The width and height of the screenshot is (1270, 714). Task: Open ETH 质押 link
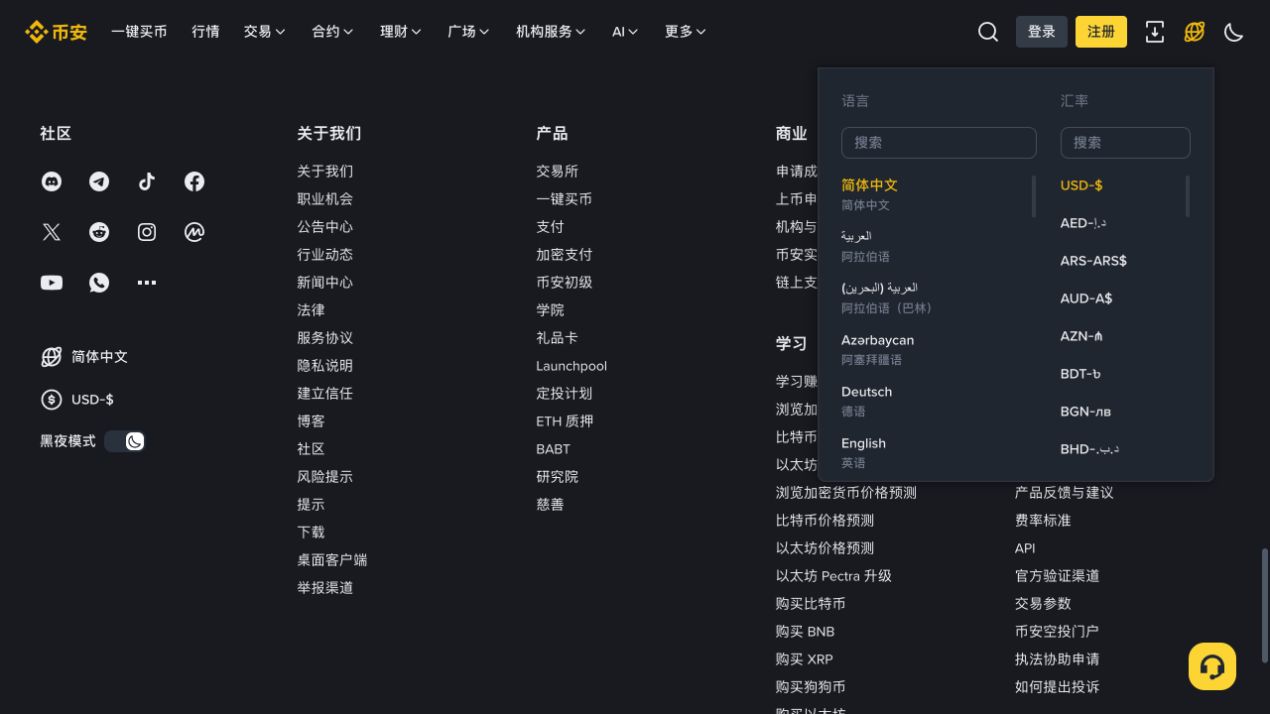(565, 421)
